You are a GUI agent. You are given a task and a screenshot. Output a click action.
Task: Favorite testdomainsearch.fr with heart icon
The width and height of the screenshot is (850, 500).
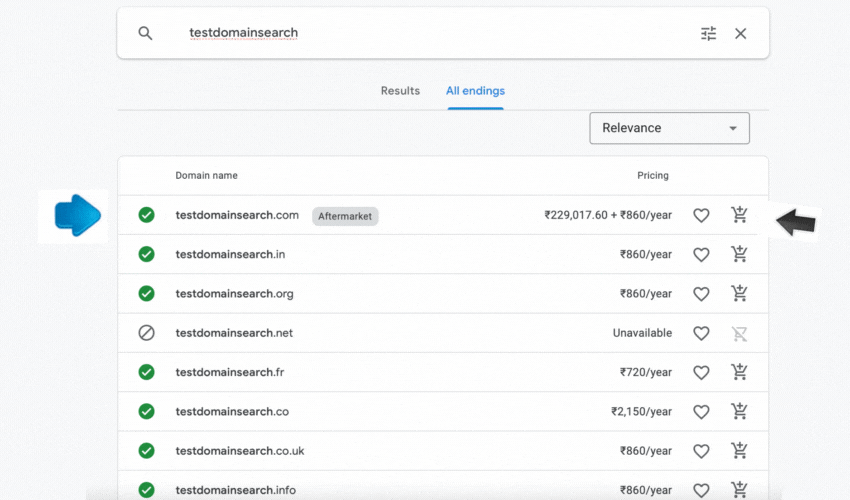point(701,373)
